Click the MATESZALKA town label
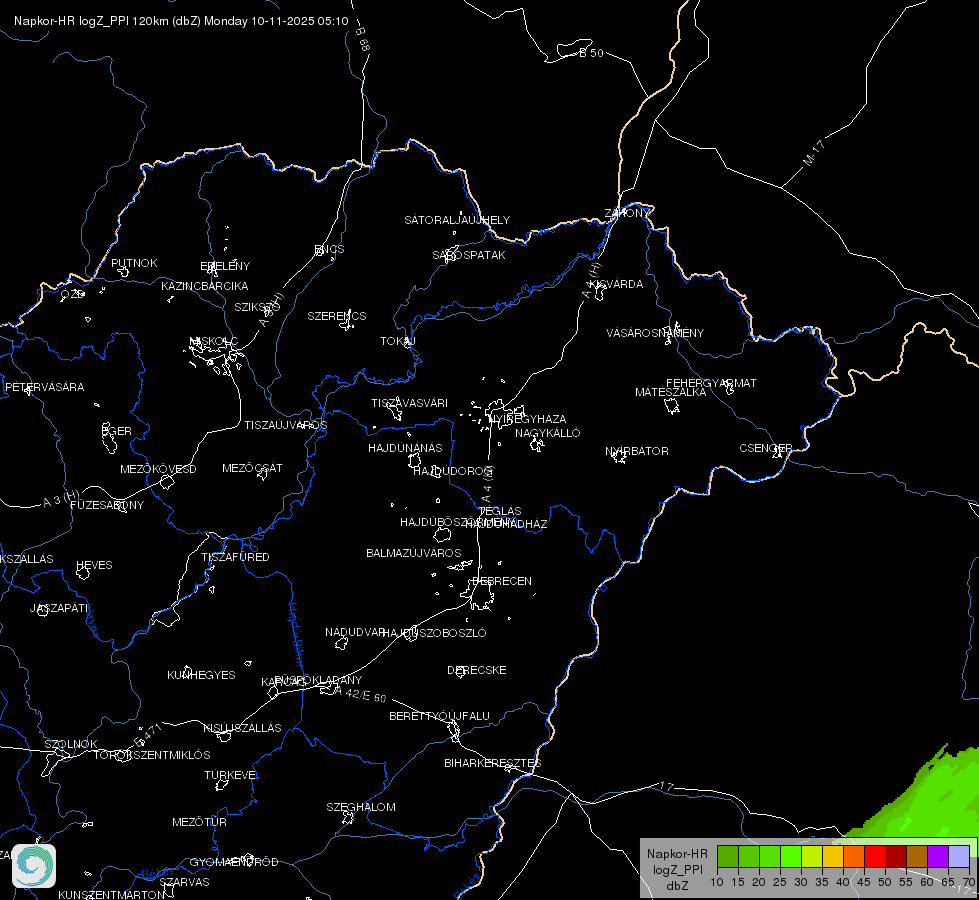The image size is (979, 900). [671, 392]
